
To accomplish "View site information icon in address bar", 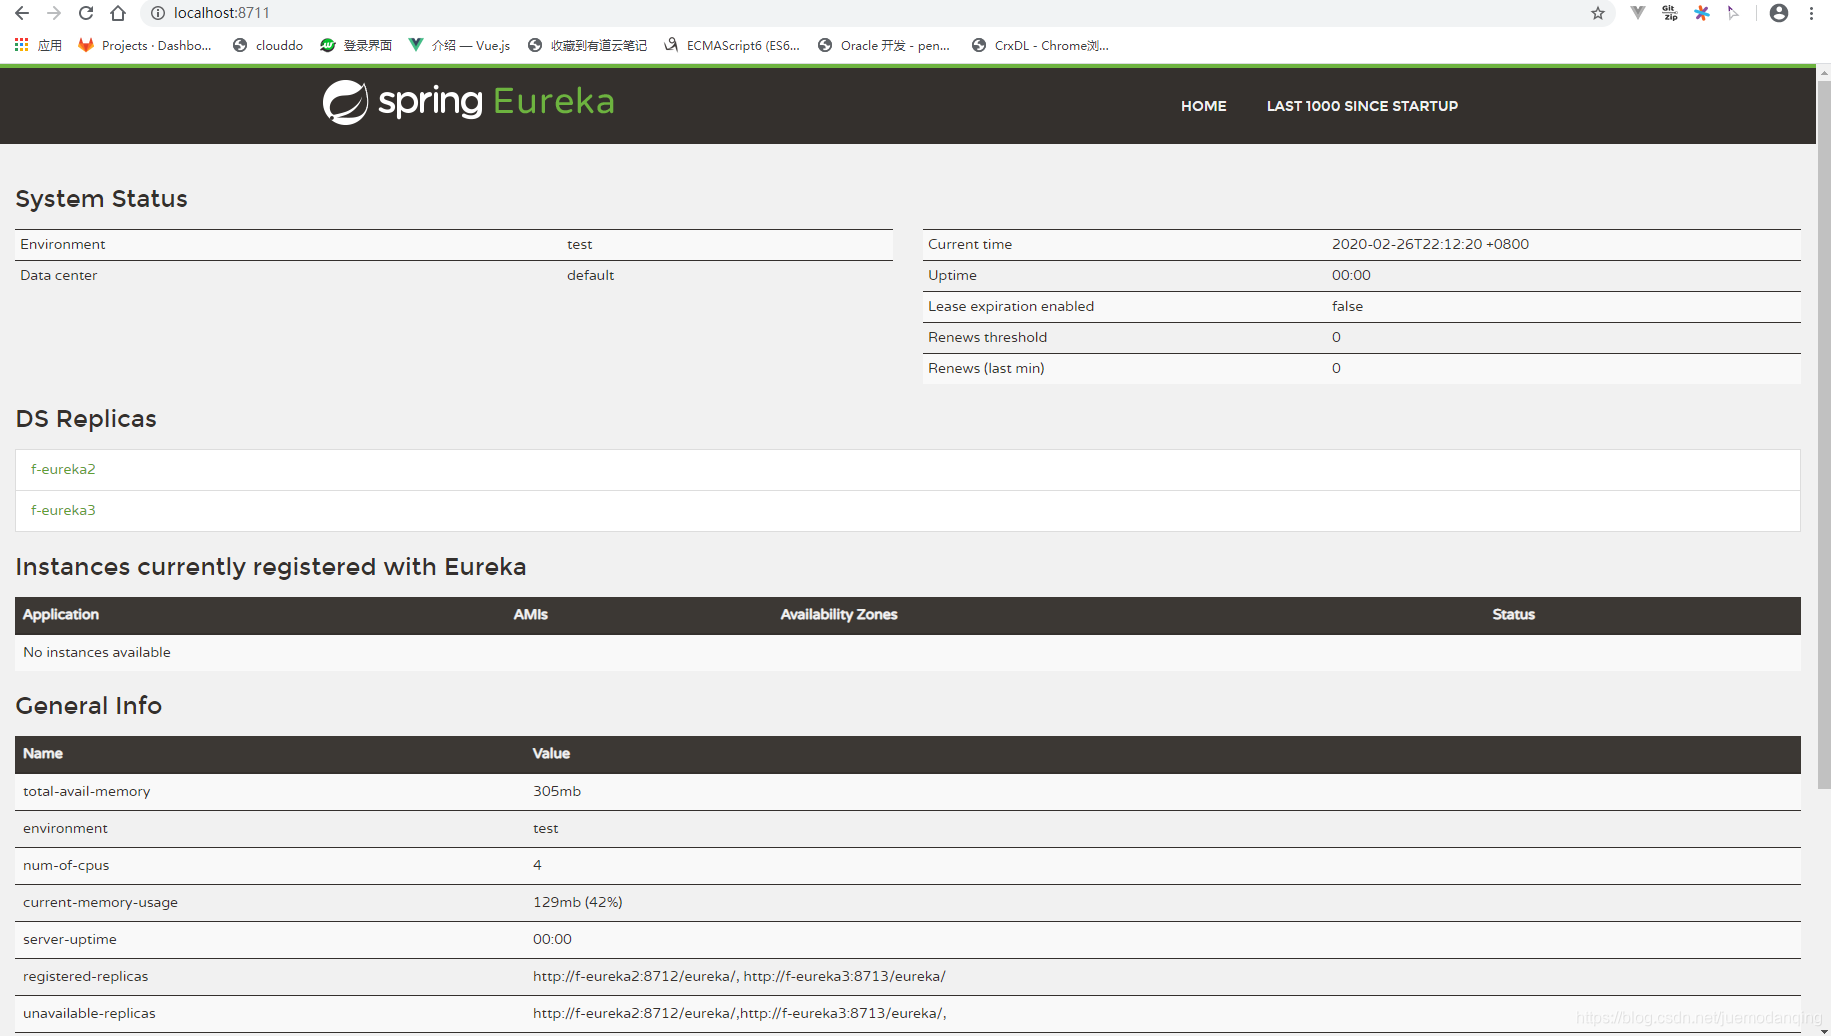I will (x=157, y=13).
